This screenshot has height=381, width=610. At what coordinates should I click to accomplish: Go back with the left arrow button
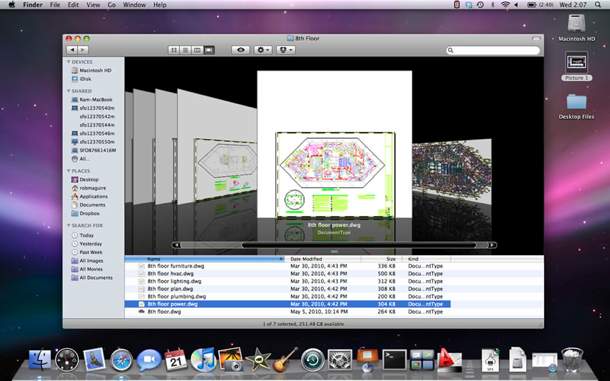click(72, 50)
